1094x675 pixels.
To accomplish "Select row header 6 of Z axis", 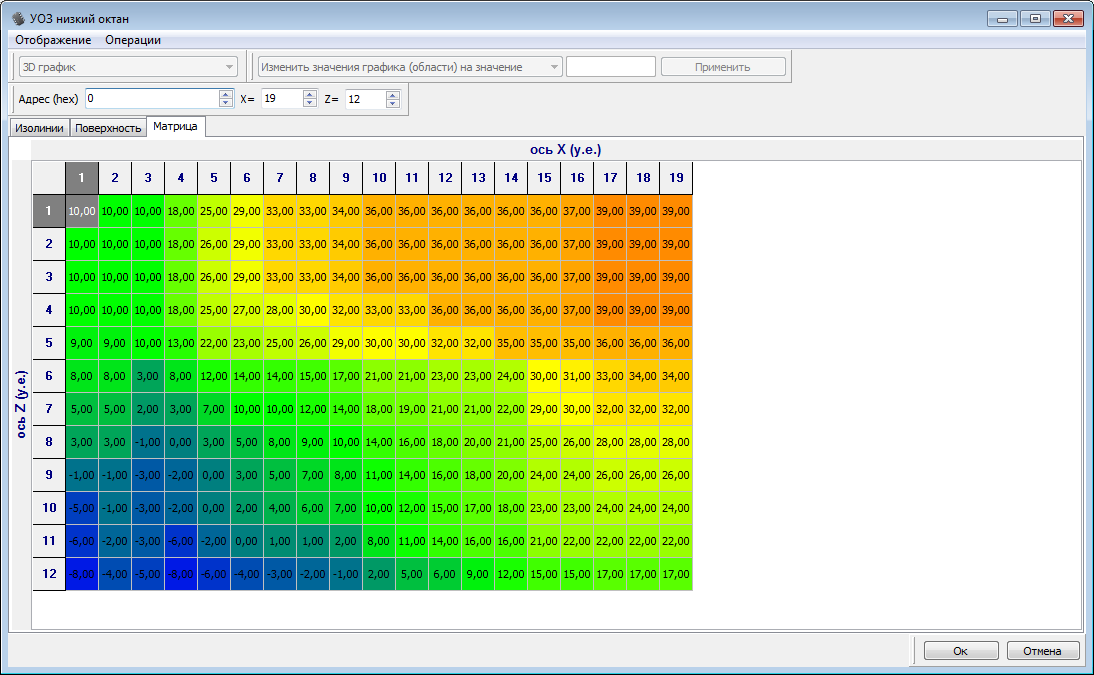I will [49, 376].
